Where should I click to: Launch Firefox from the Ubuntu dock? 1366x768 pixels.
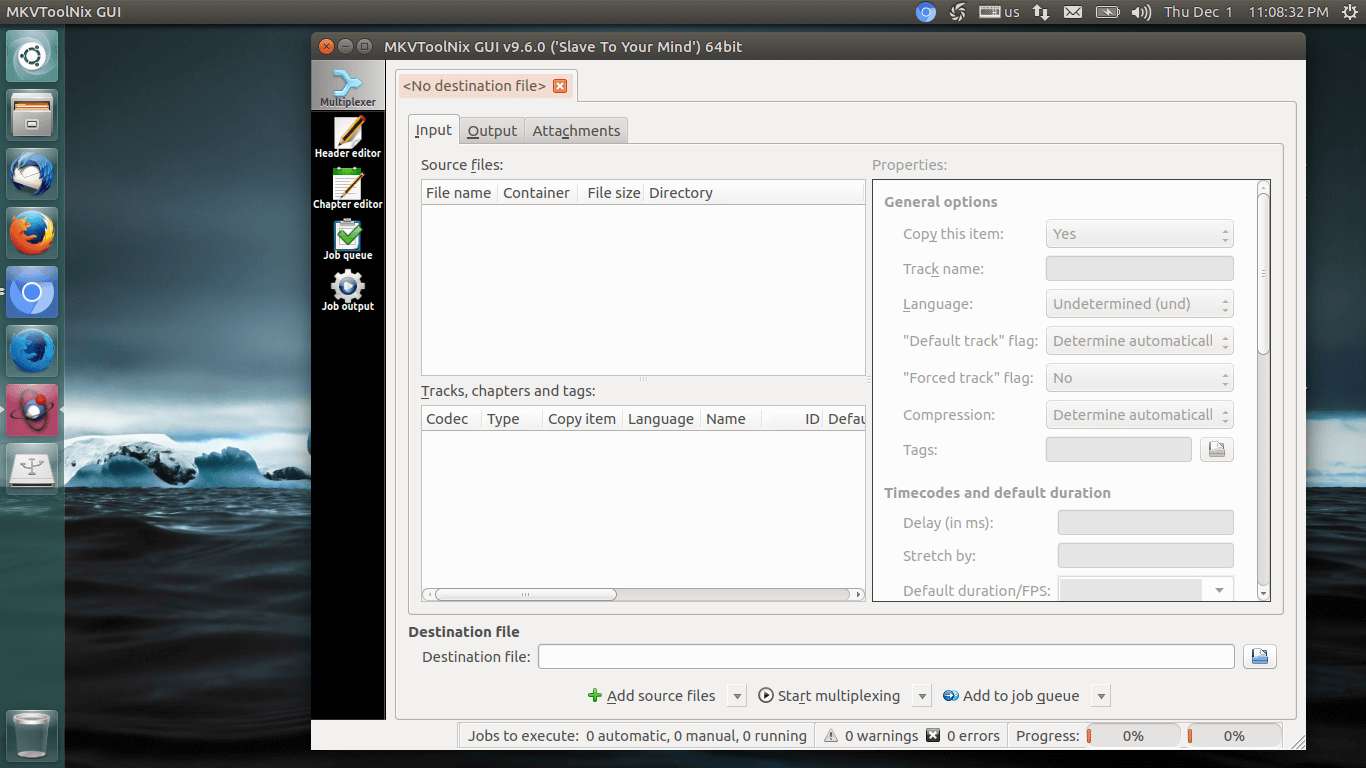point(32,234)
